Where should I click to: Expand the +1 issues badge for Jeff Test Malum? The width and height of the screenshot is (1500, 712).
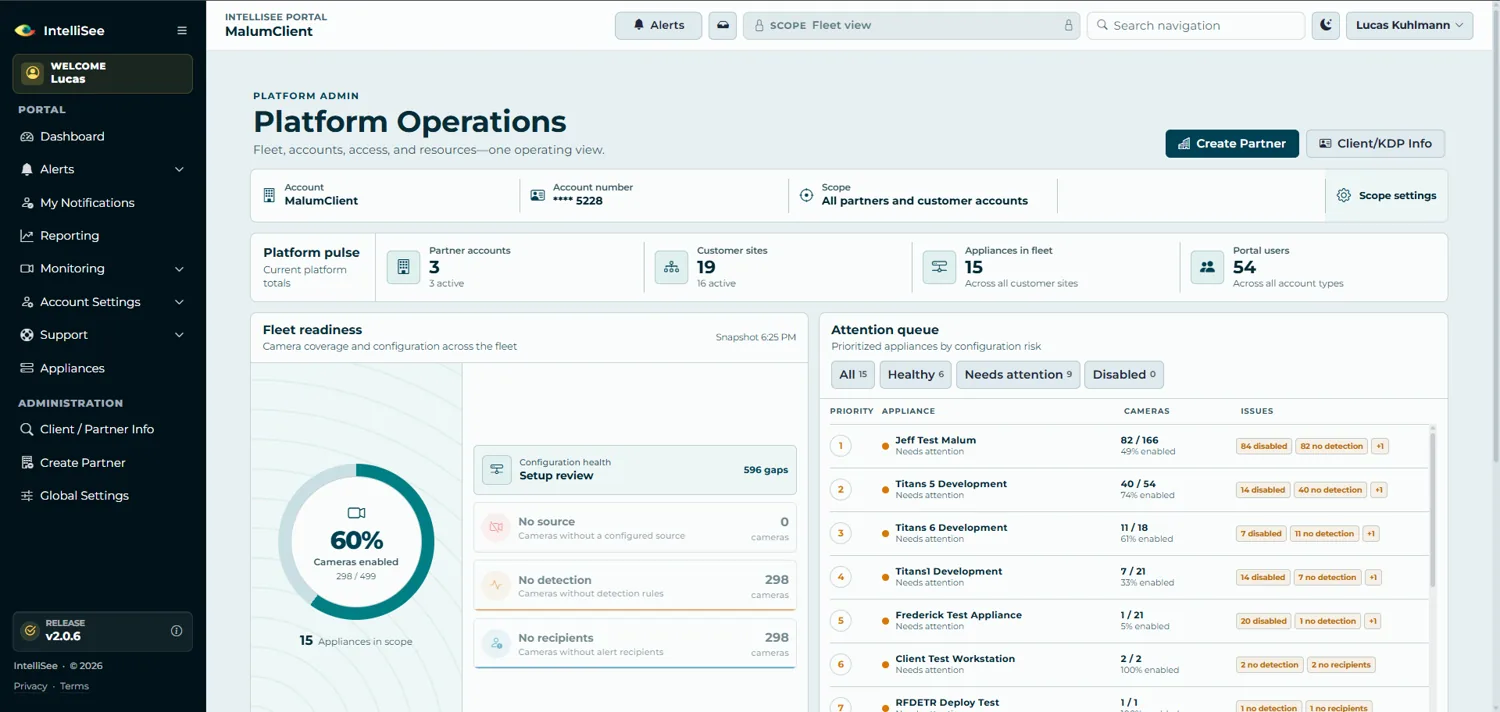coord(1380,446)
